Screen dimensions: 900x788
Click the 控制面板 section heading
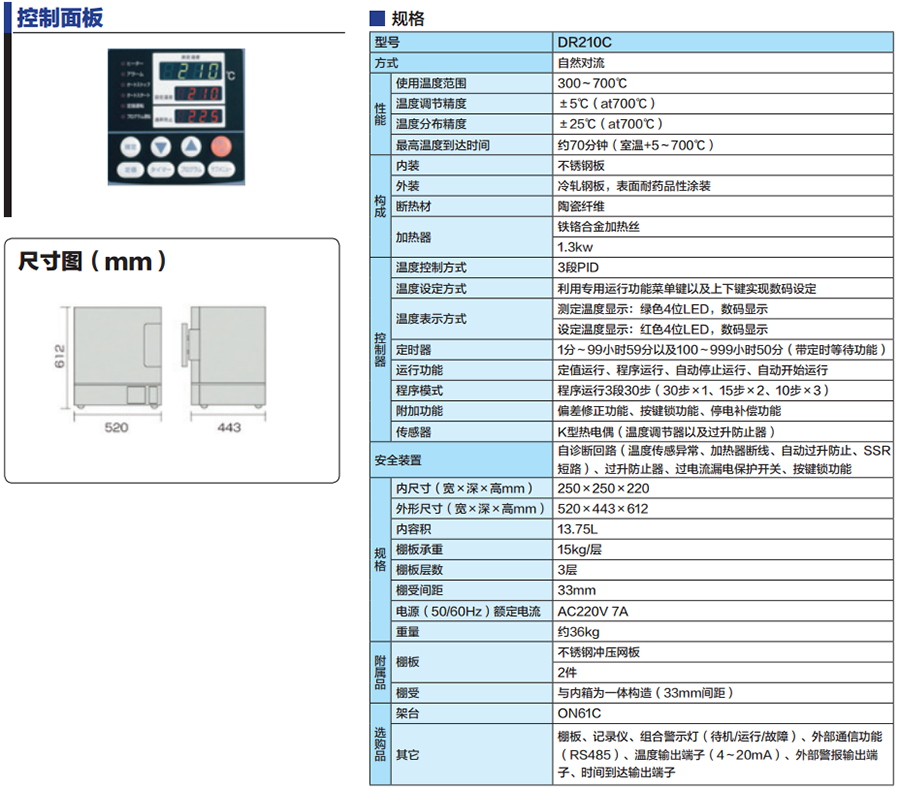[60, 18]
